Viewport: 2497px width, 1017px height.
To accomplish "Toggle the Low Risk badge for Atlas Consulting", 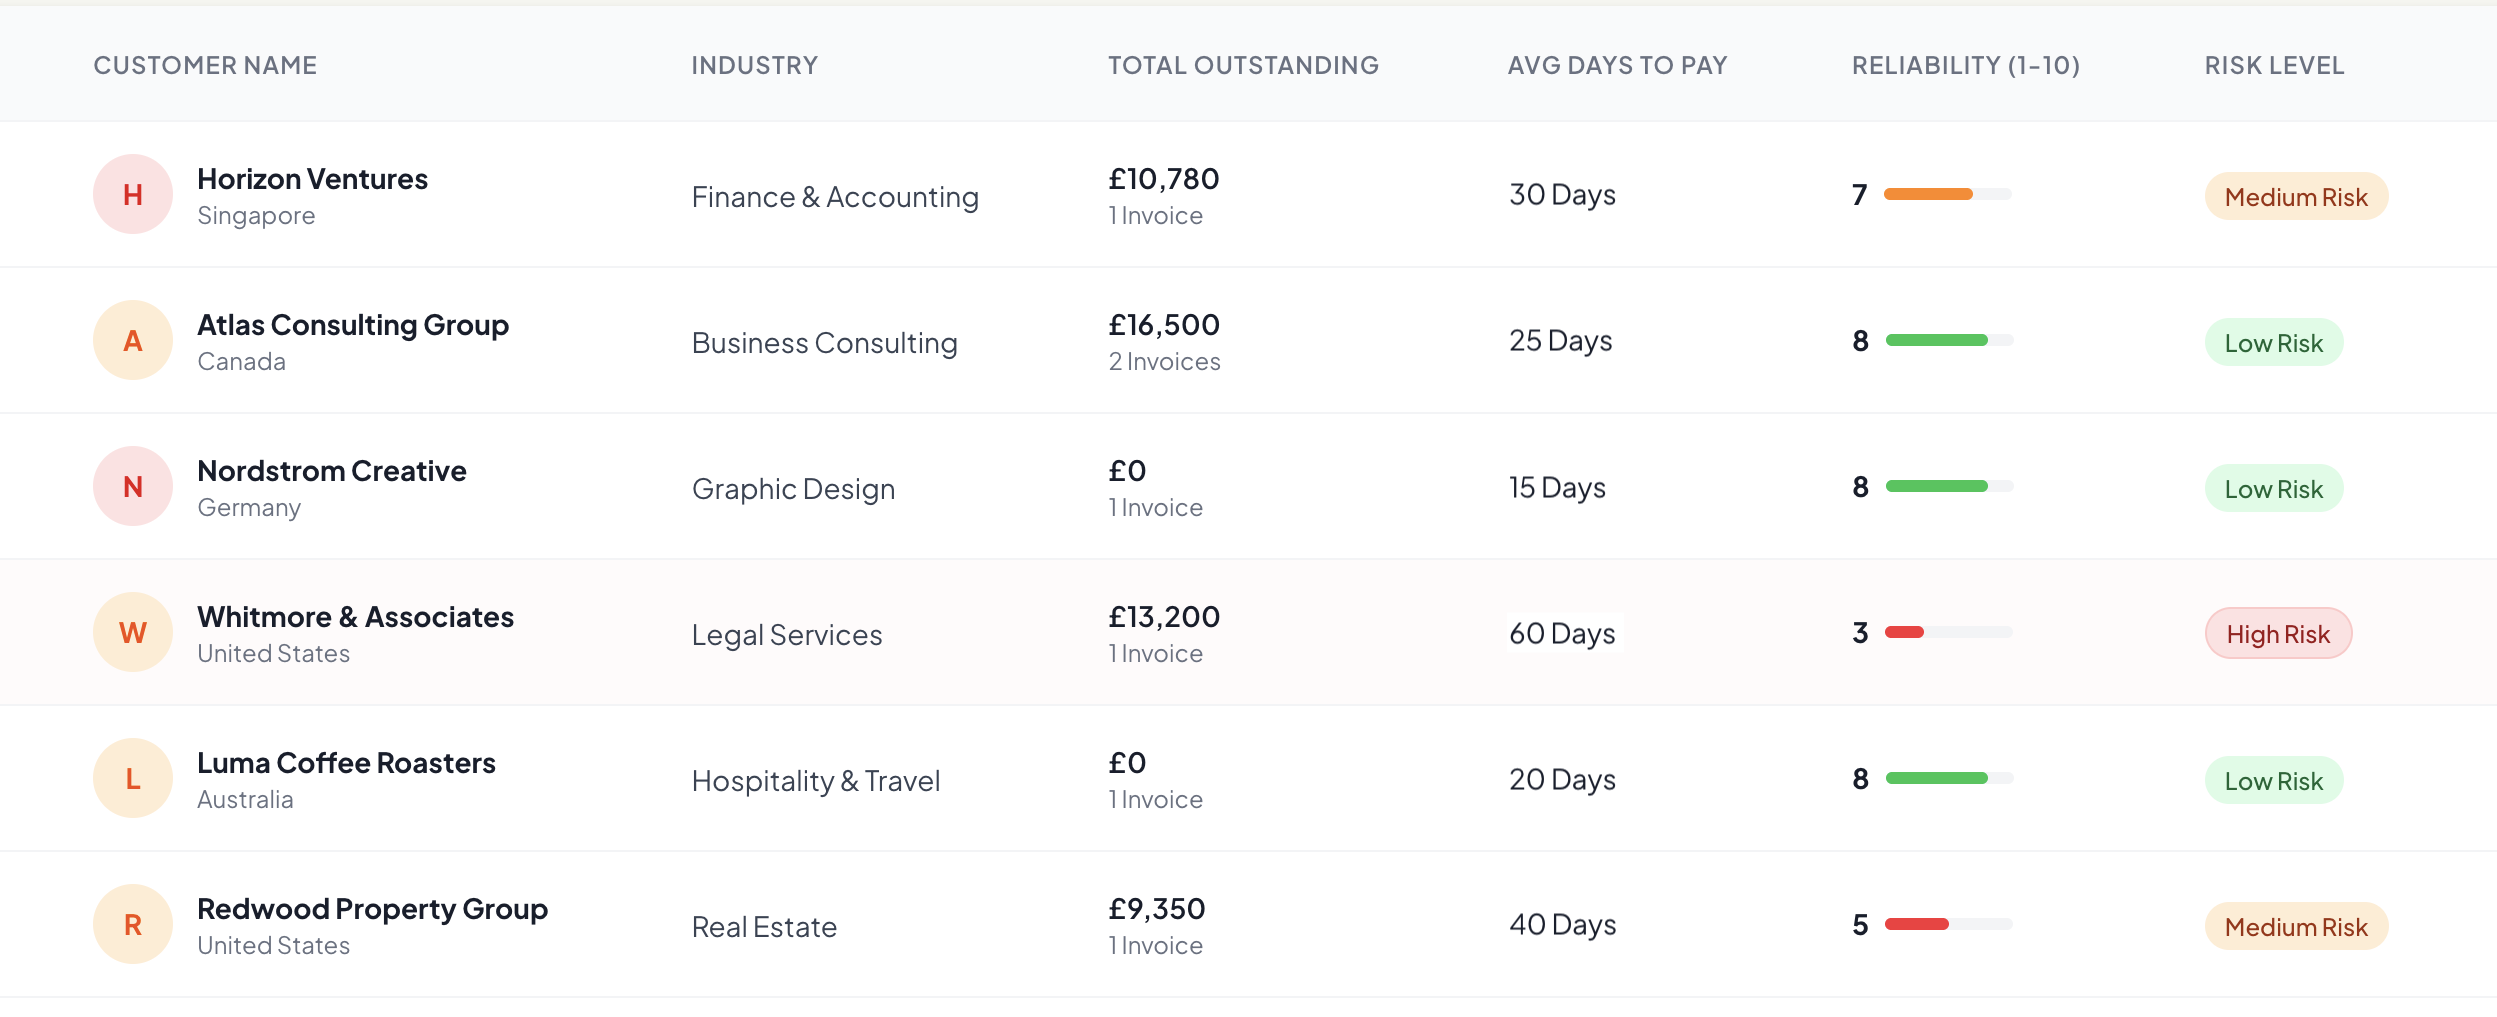I will pos(2274,340).
